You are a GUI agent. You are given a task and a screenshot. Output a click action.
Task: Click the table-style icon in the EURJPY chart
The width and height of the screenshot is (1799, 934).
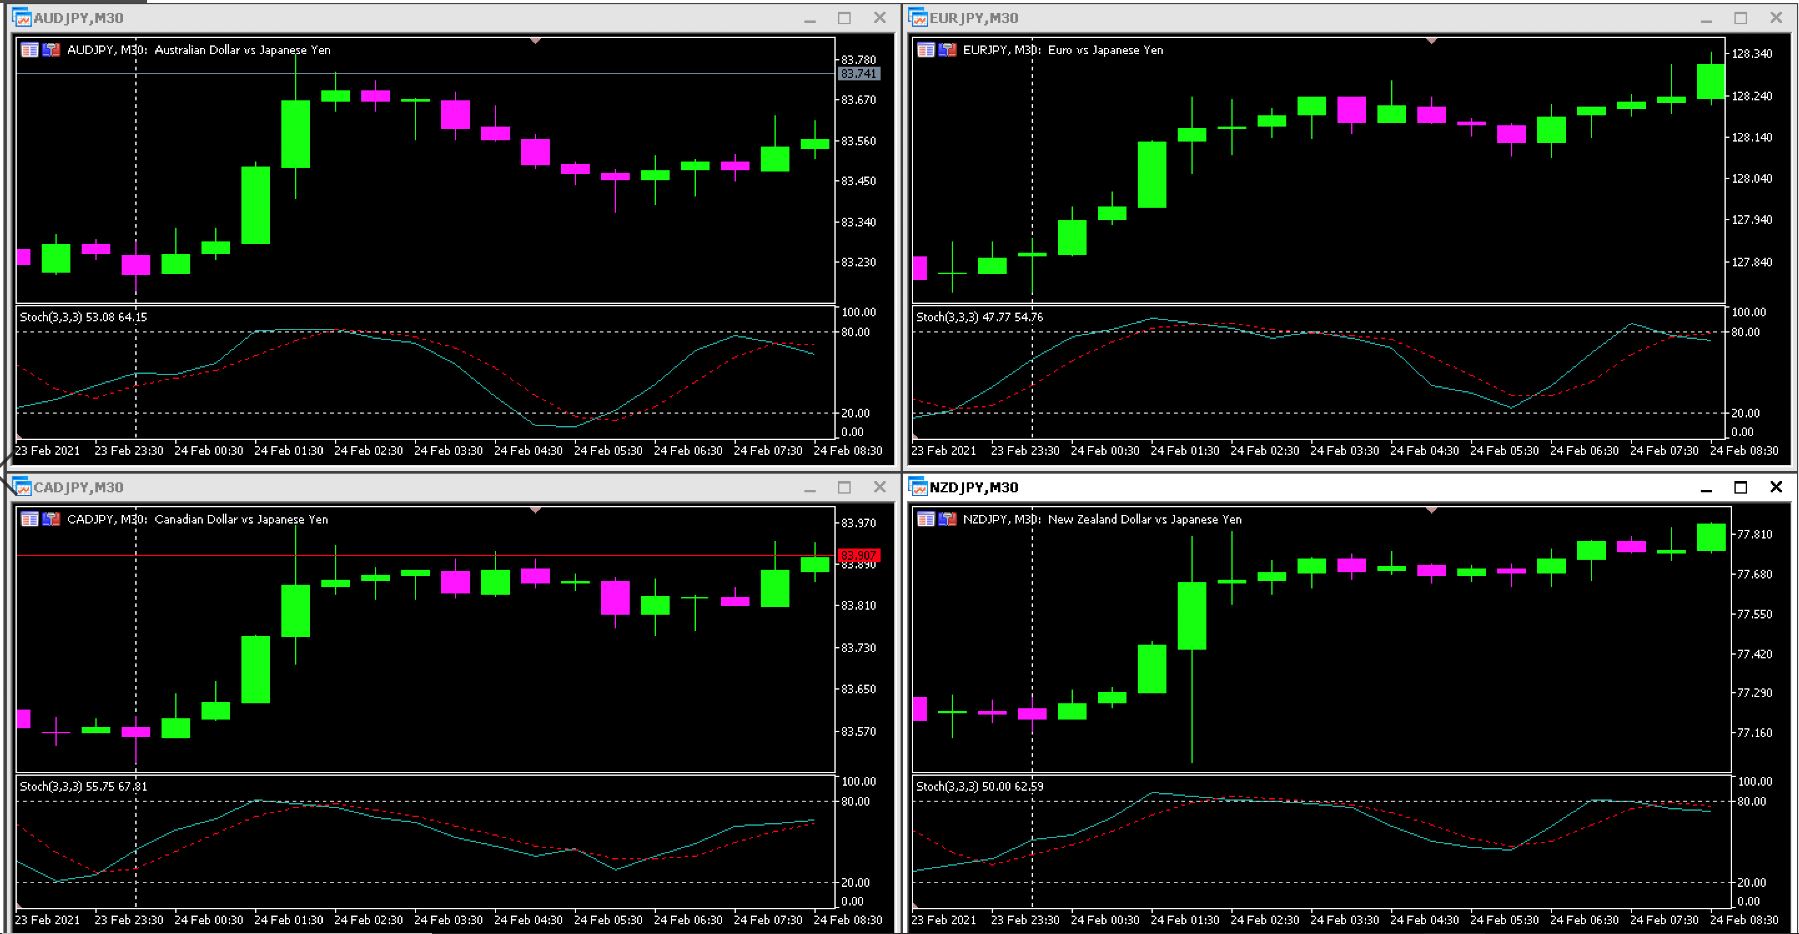(926, 50)
